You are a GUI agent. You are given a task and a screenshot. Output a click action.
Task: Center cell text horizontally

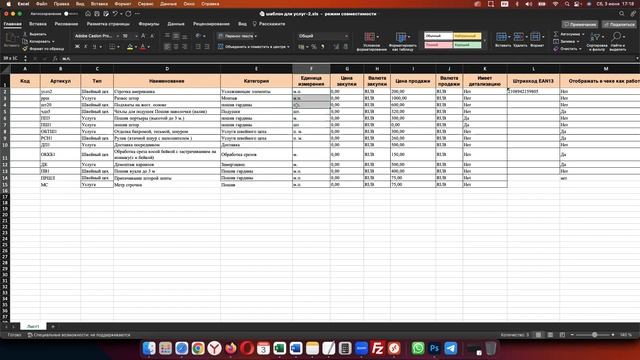coord(176,47)
